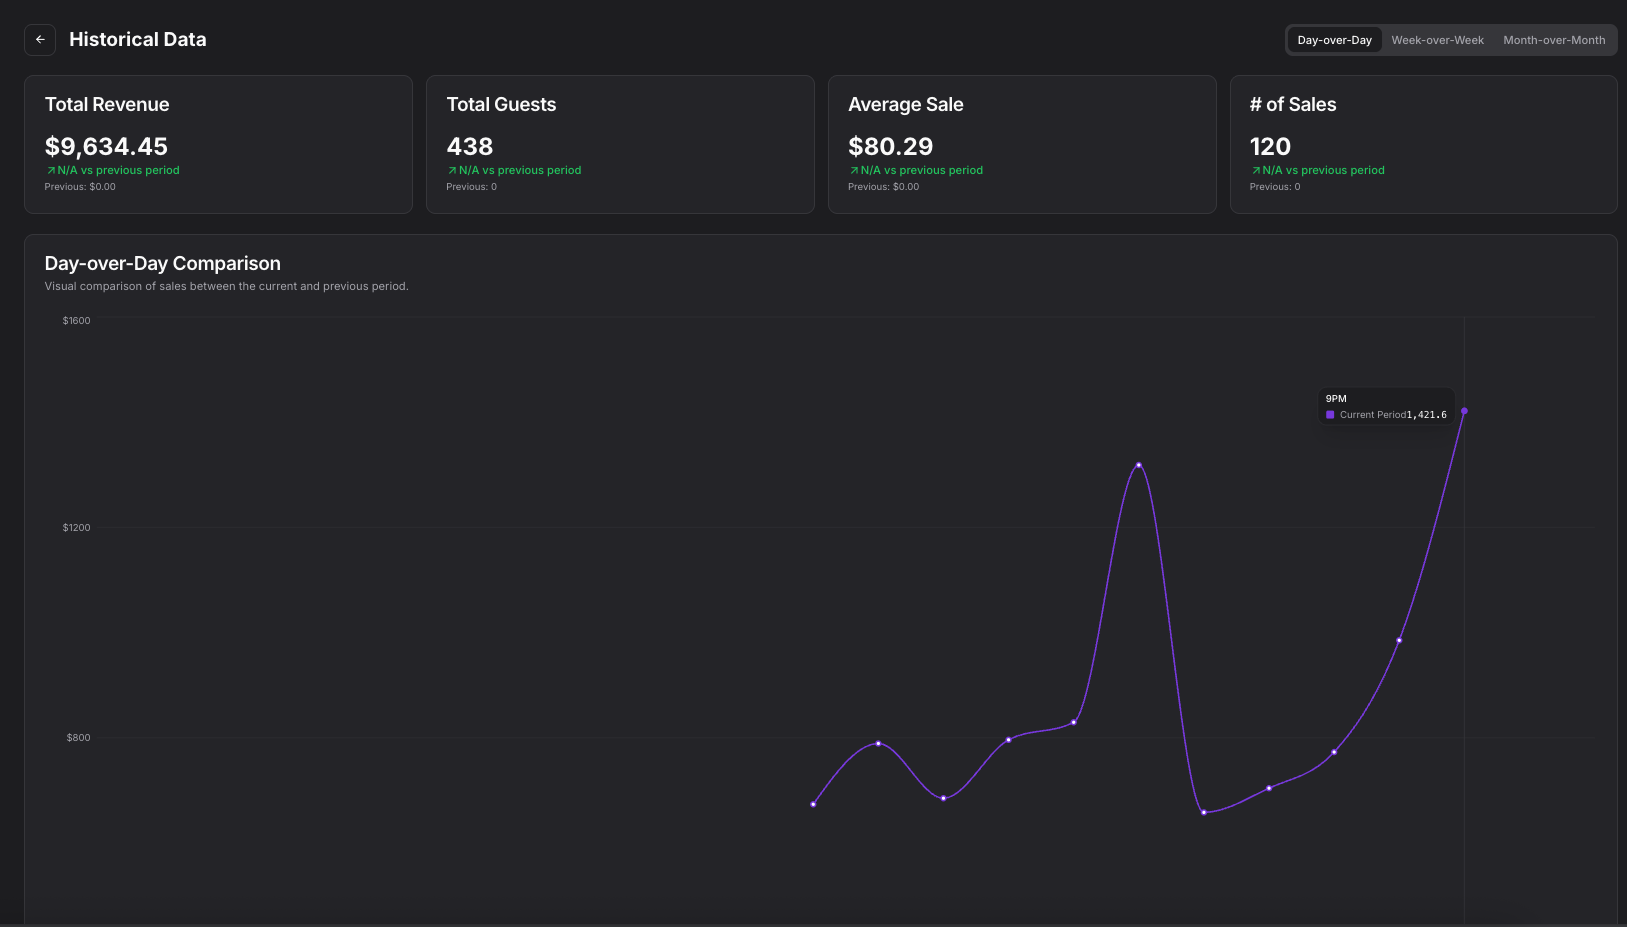Click the highest peak data point on the chart
This screenshot has height=927, width=1627.
tap(1139, 464)
